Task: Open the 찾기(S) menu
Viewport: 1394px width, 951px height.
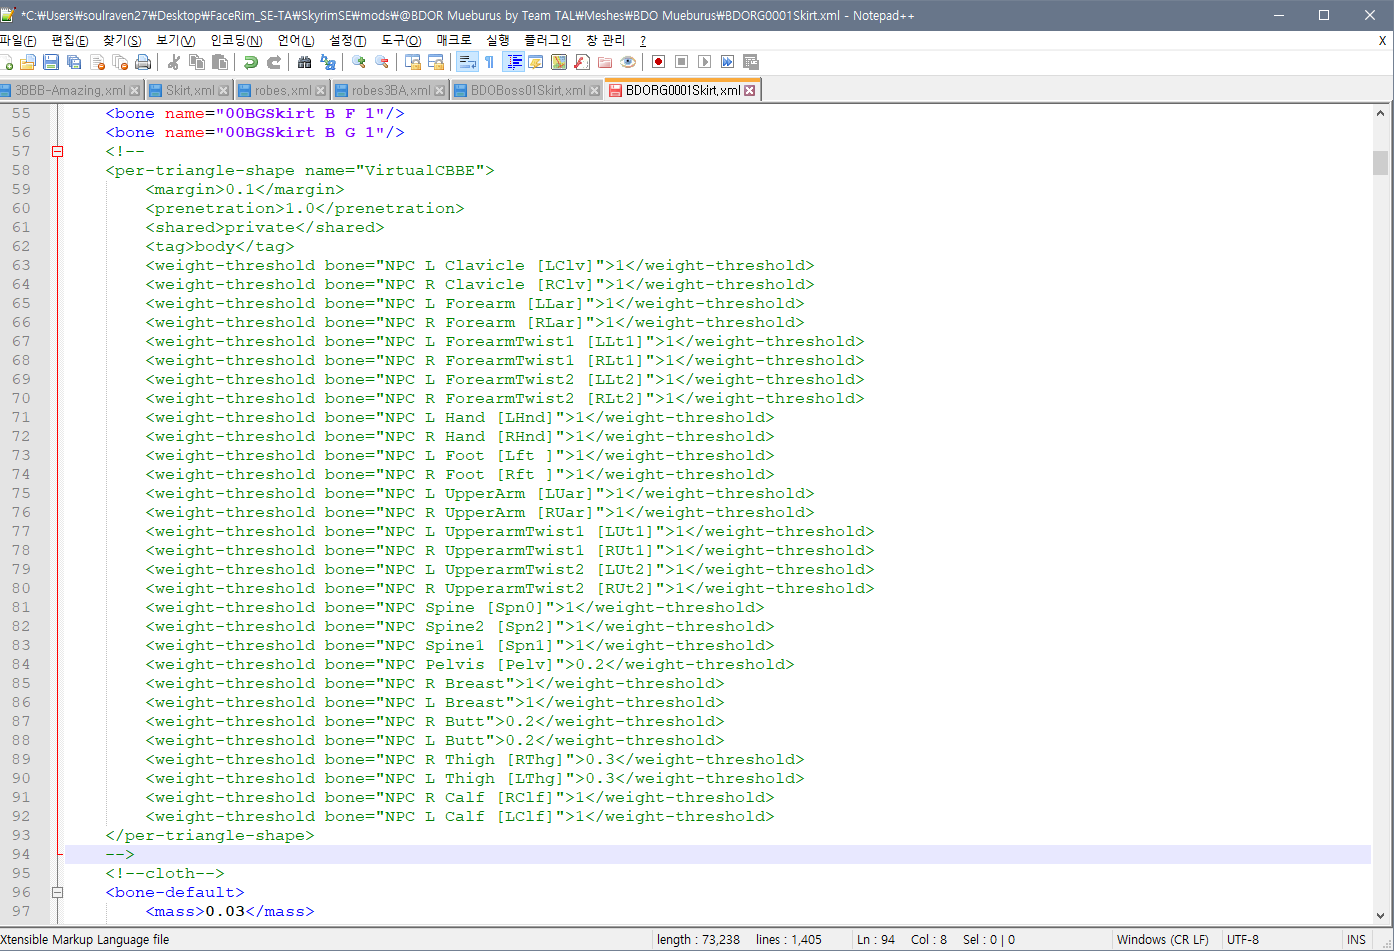Action: (122, 40)
